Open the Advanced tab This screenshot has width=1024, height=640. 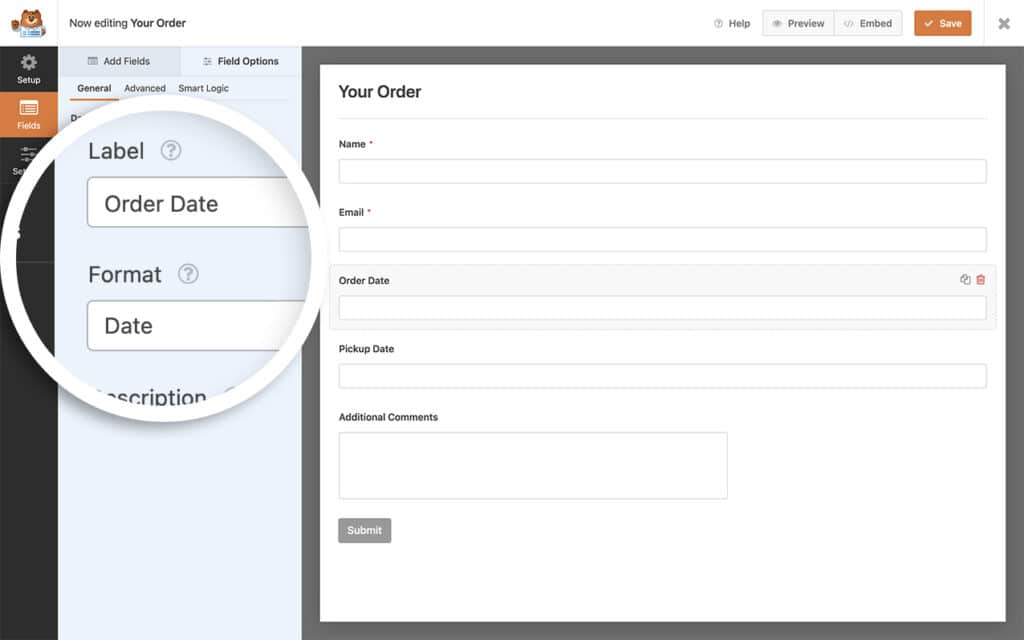144,88
